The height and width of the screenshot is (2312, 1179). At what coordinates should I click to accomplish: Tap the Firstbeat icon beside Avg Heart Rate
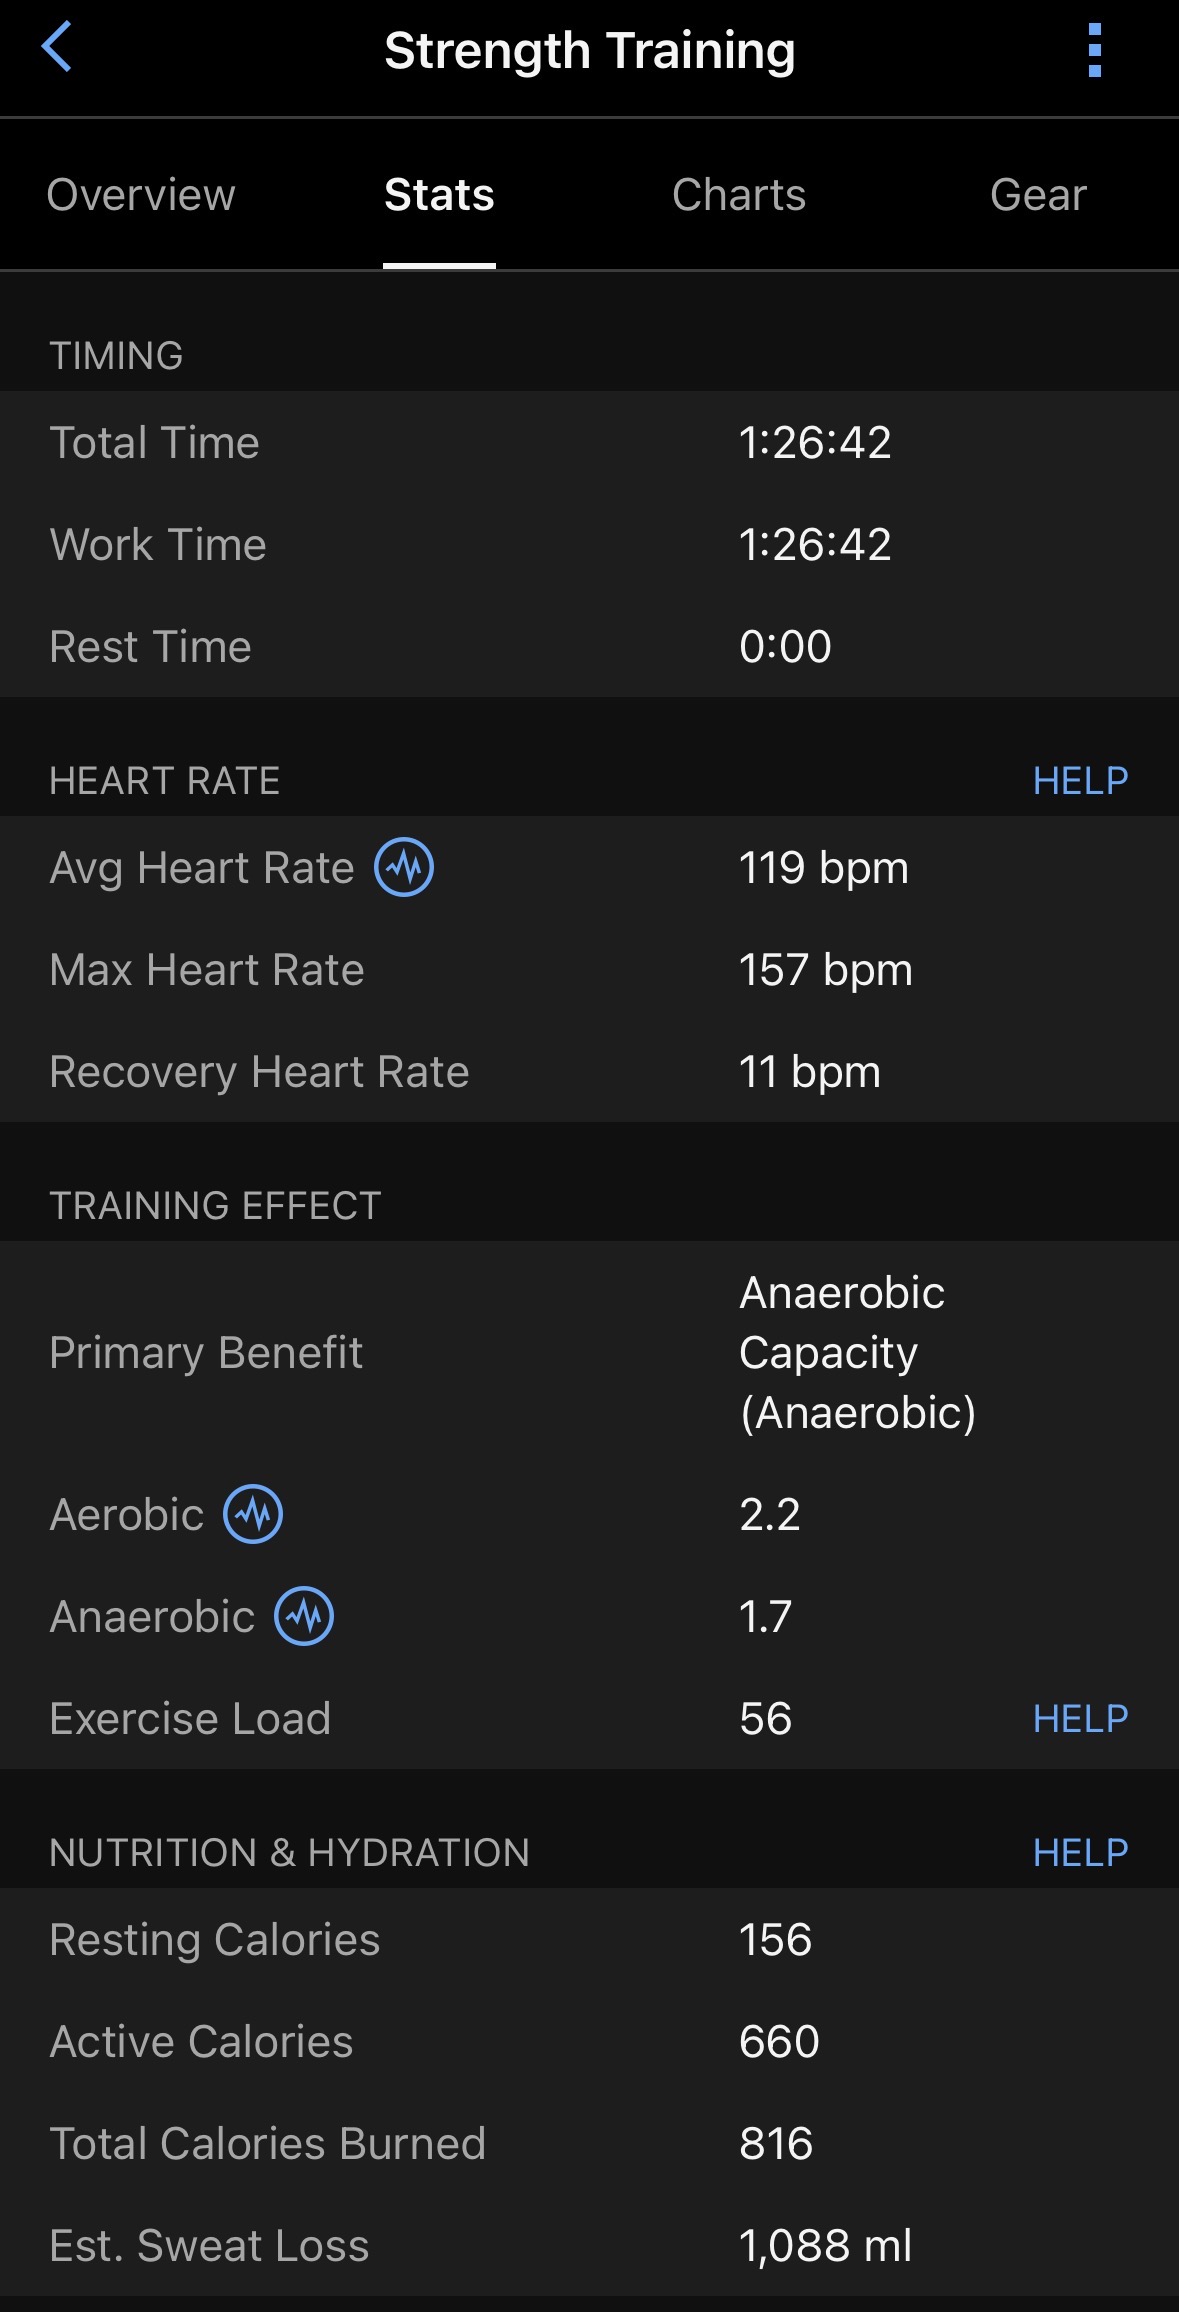404,867
